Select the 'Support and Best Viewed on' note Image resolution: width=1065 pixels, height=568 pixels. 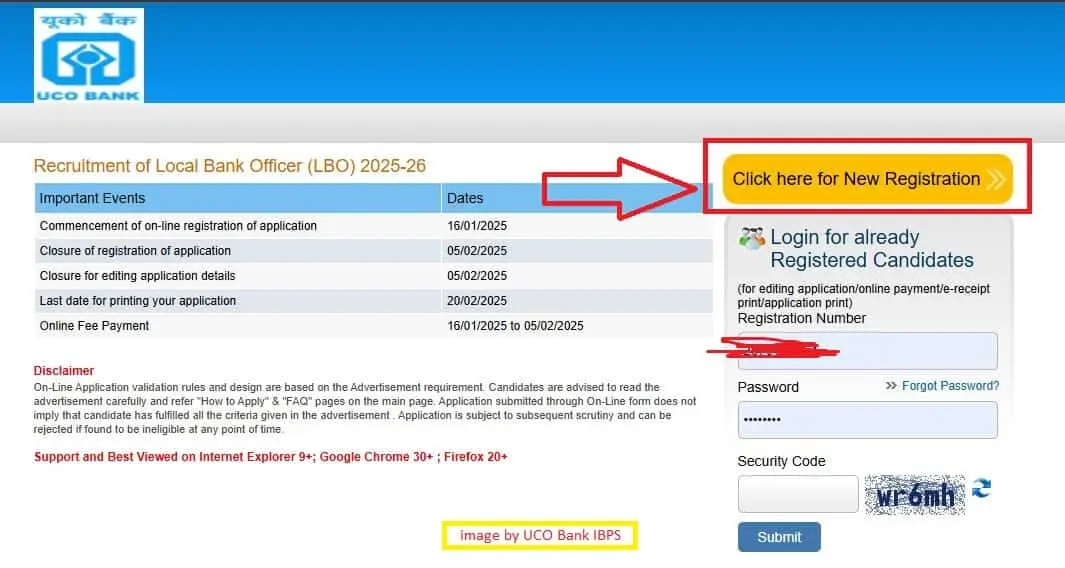coord(270,457)
